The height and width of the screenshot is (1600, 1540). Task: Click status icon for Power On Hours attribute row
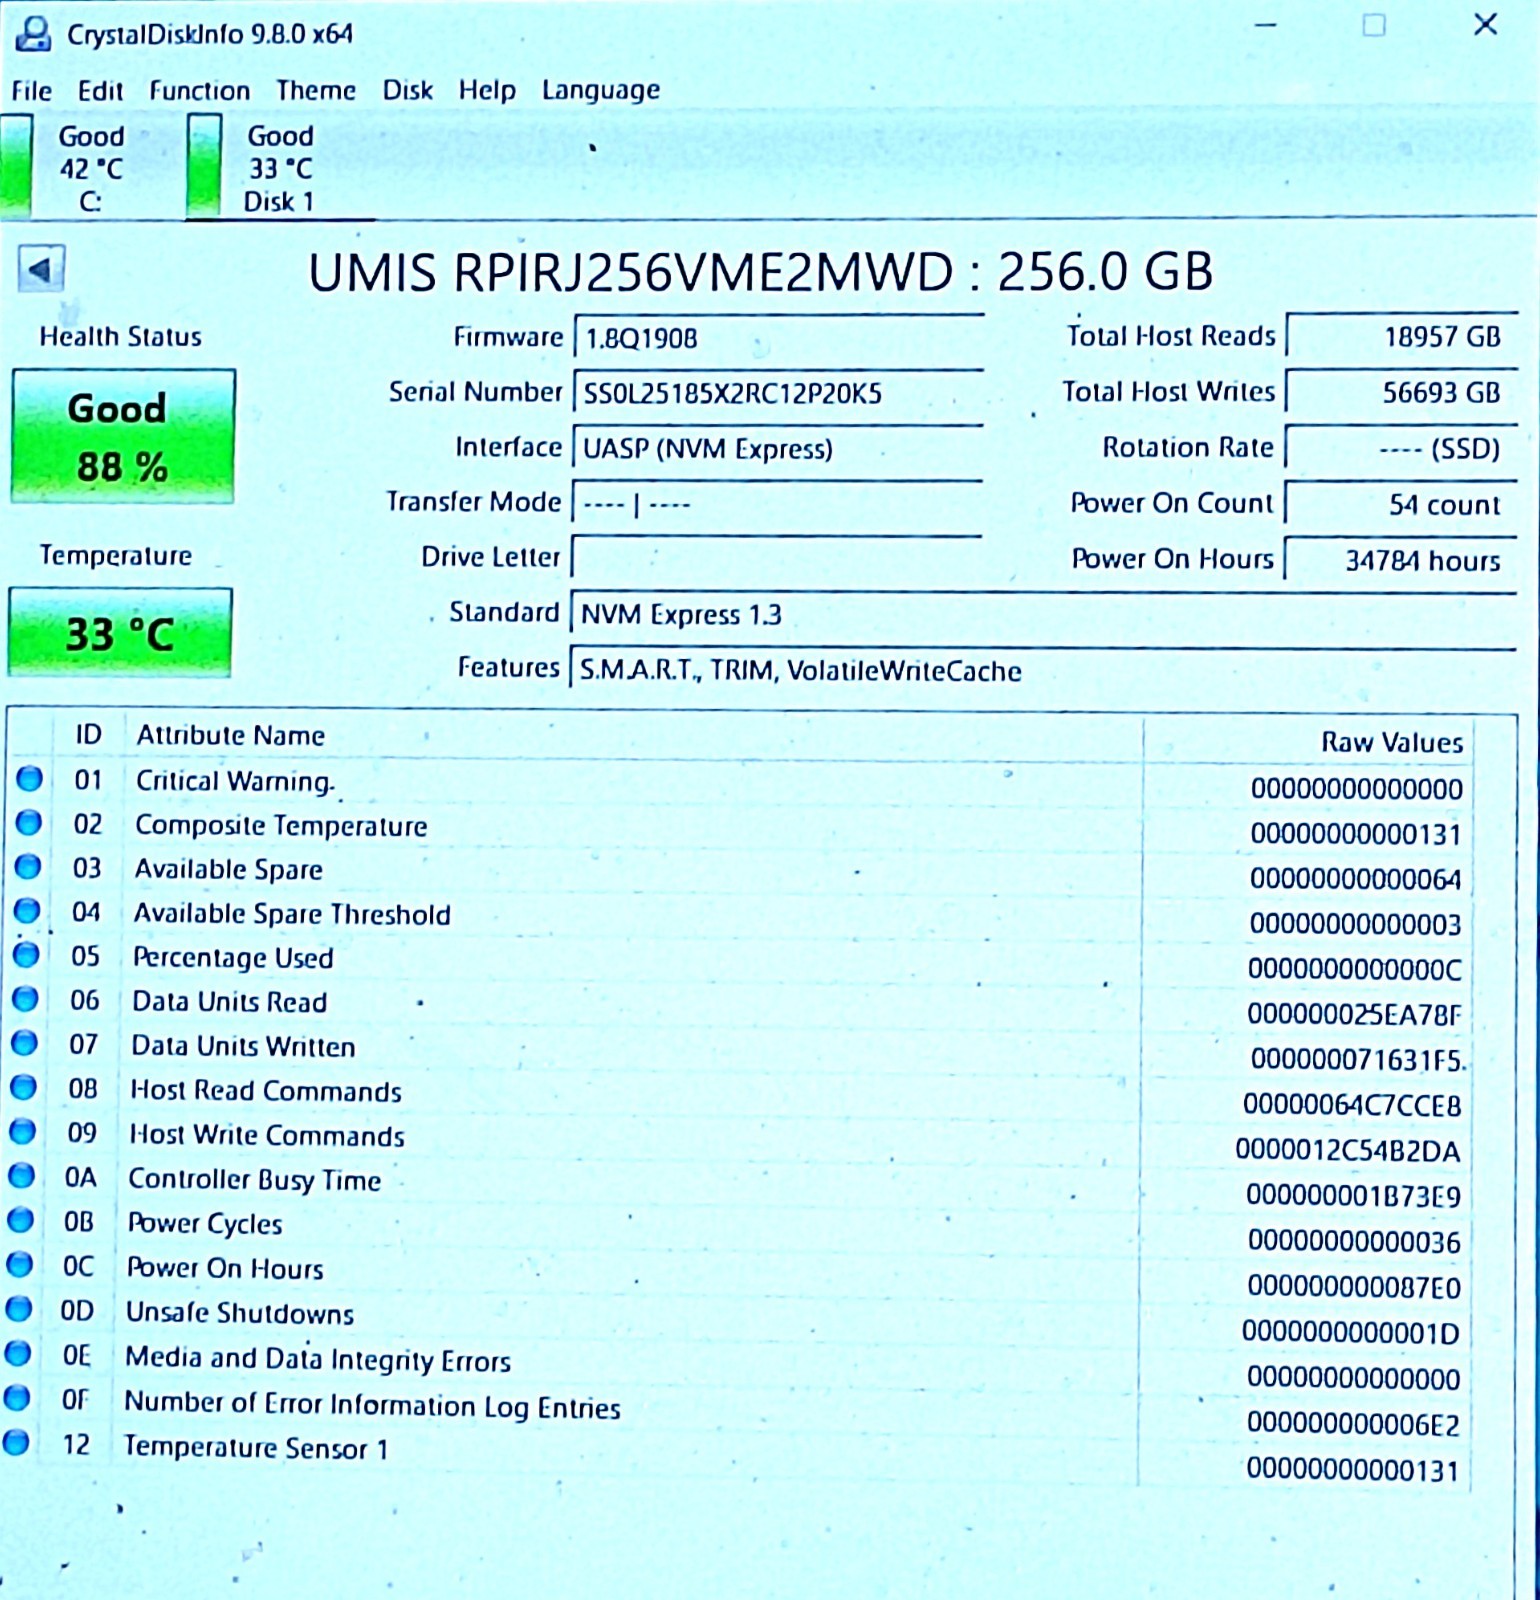(19, 1264)
